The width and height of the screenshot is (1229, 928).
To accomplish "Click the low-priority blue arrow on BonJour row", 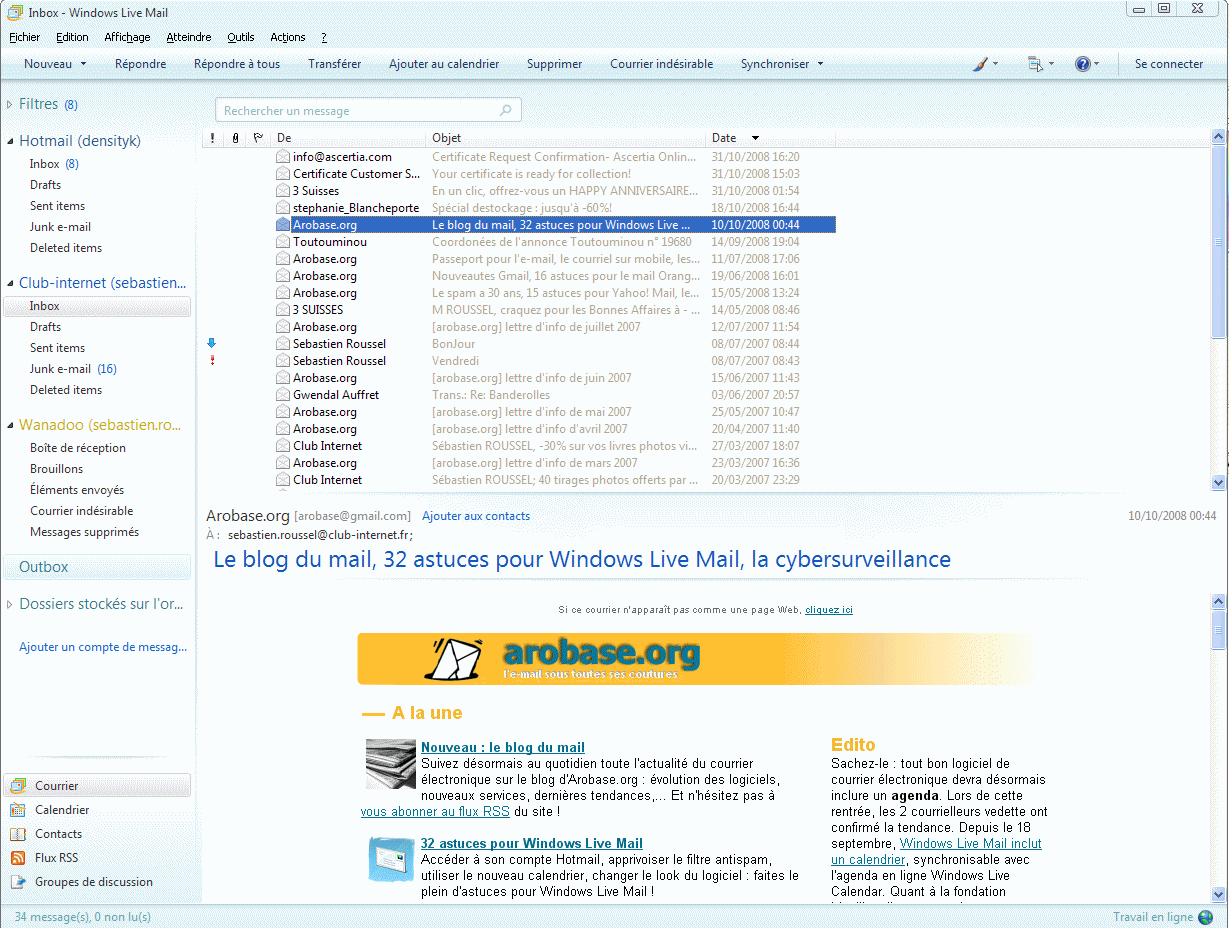I will (211, 343).
